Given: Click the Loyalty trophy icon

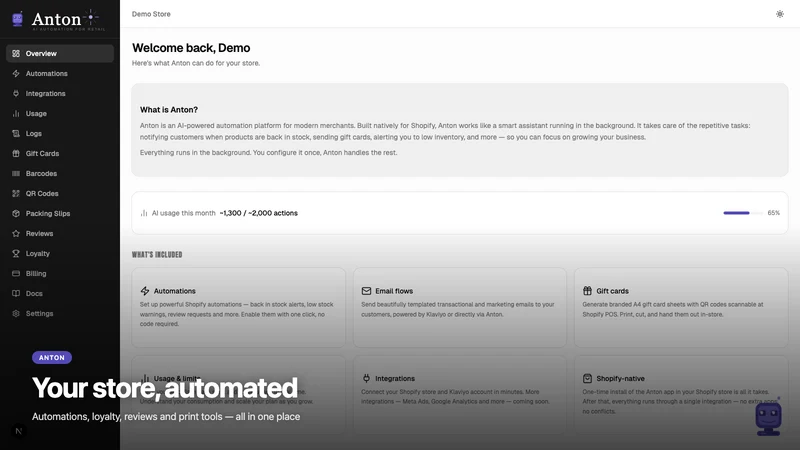Looking at the screenshot, I should coord(16,254).
